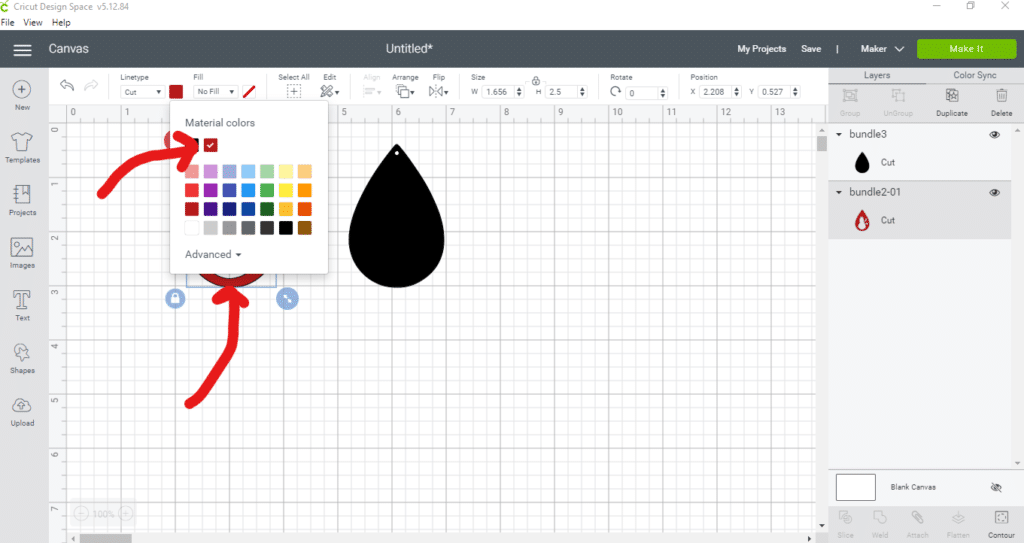The height and width of the screenshot is (543, 1024).
Task: Open the Templates panel from sidebar
Action: click(x=22, y=145)
